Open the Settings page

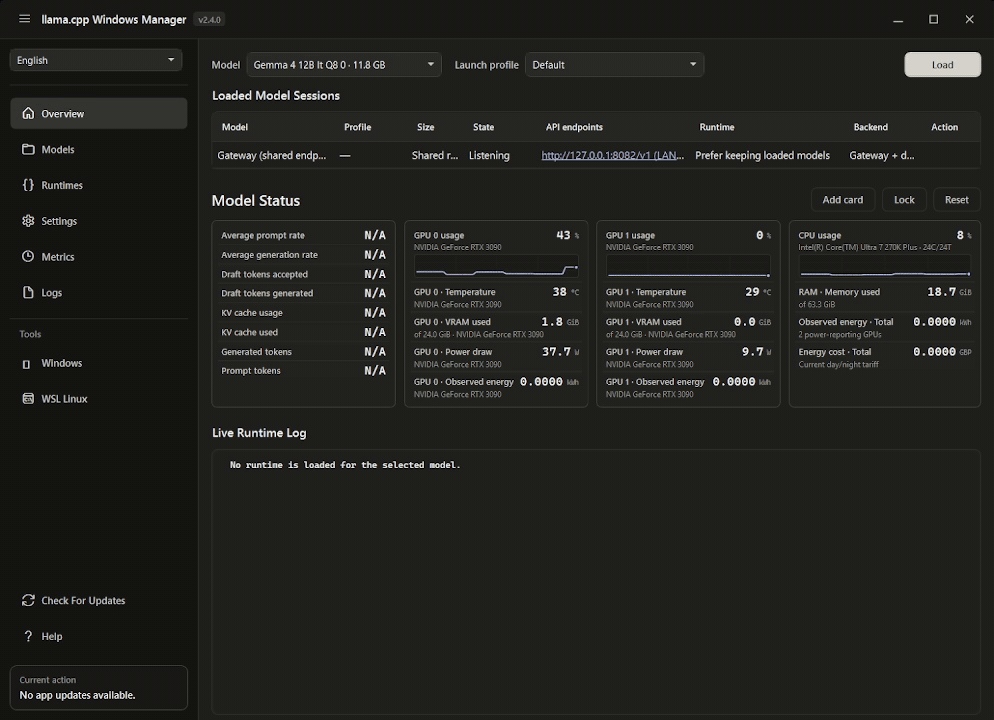point(99,221)
